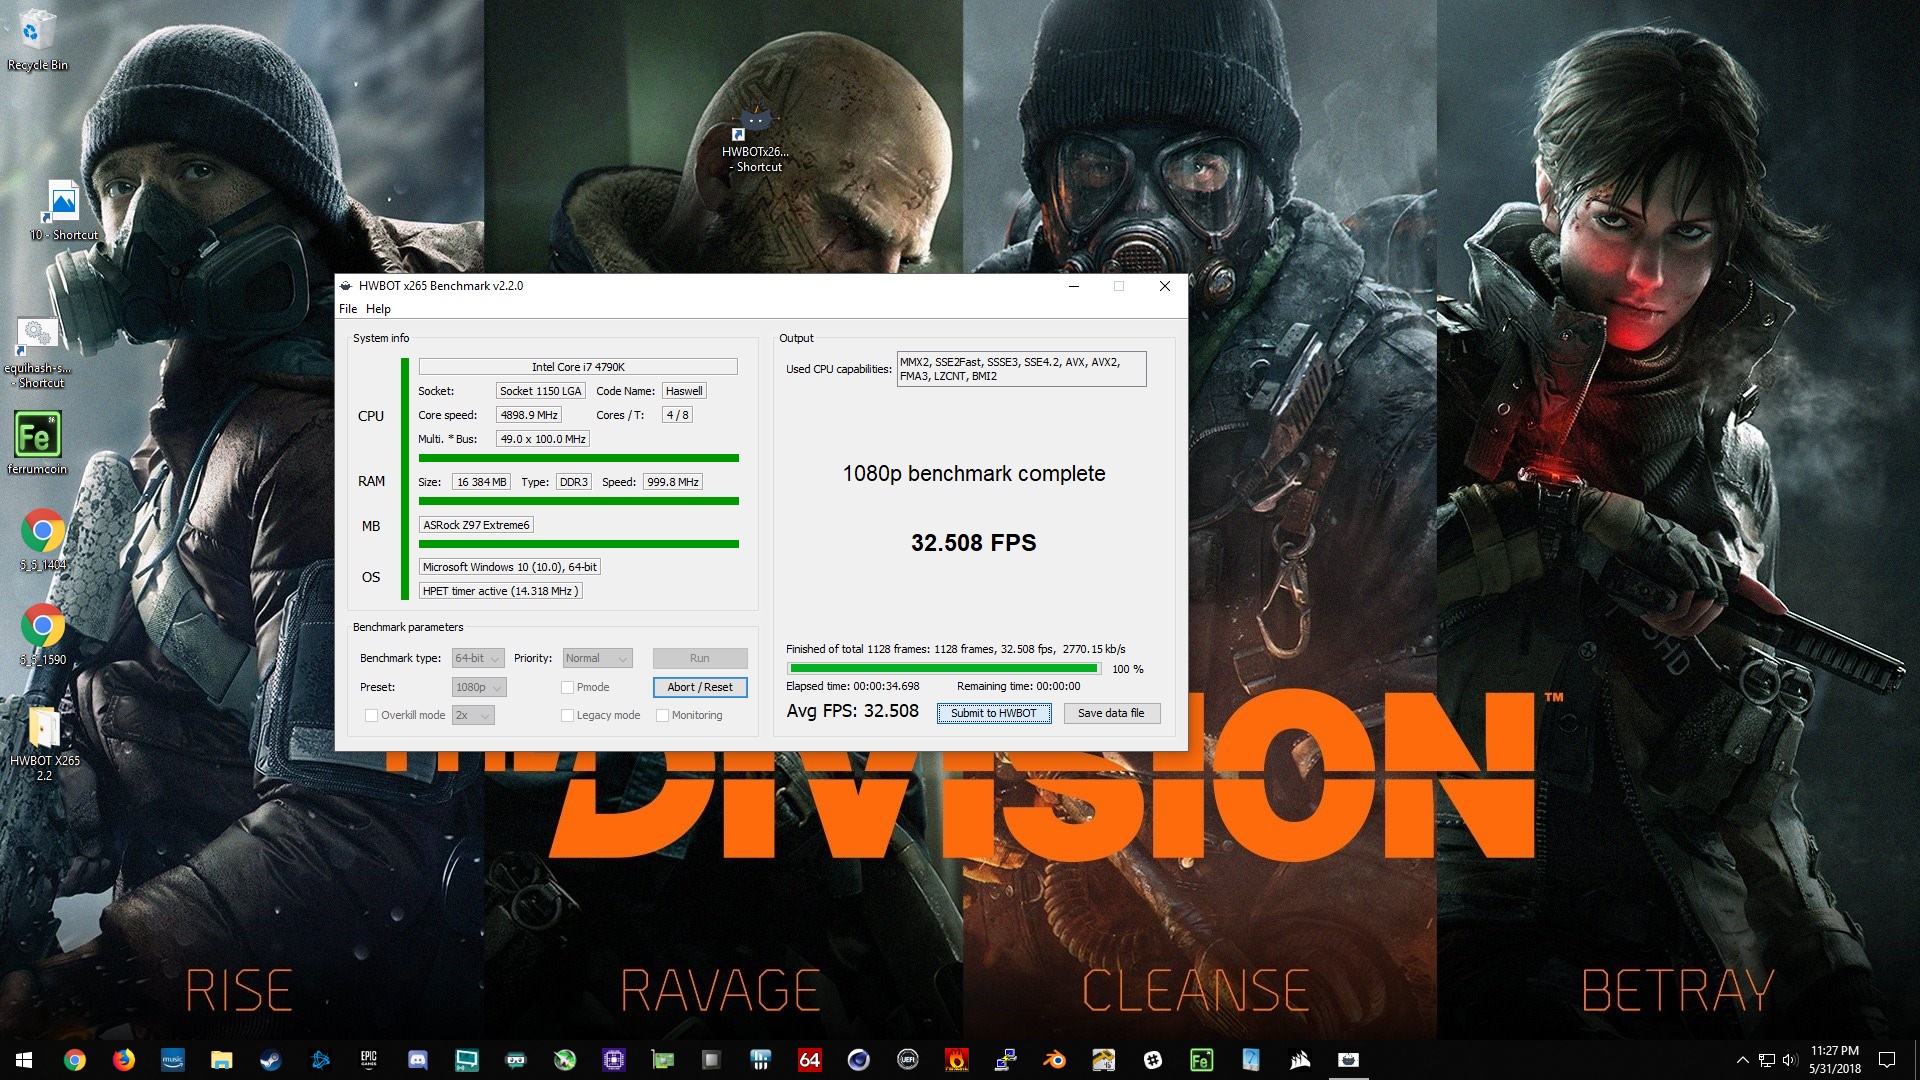Show hidden system tray icons
1920x1080 pixels.
[1742, 1060]
